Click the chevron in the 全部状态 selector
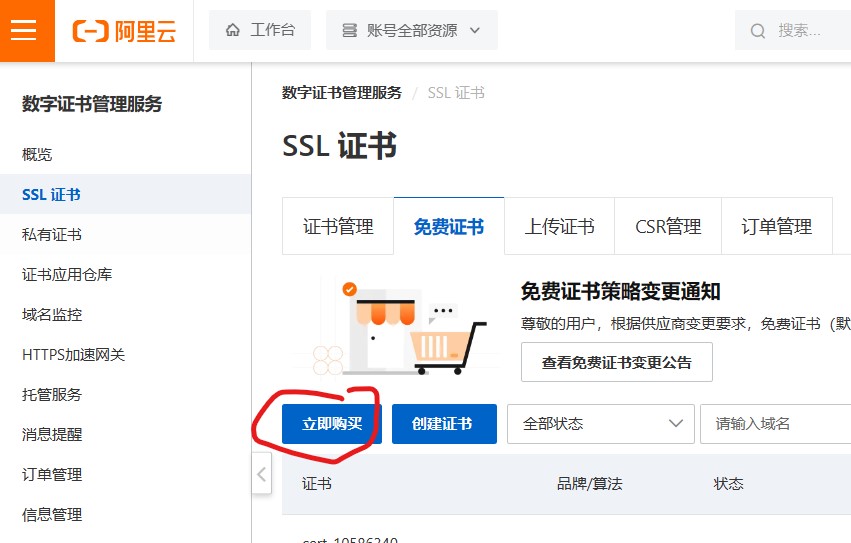Viewport: 851px width, 543px height. click(x=676, y=424)
